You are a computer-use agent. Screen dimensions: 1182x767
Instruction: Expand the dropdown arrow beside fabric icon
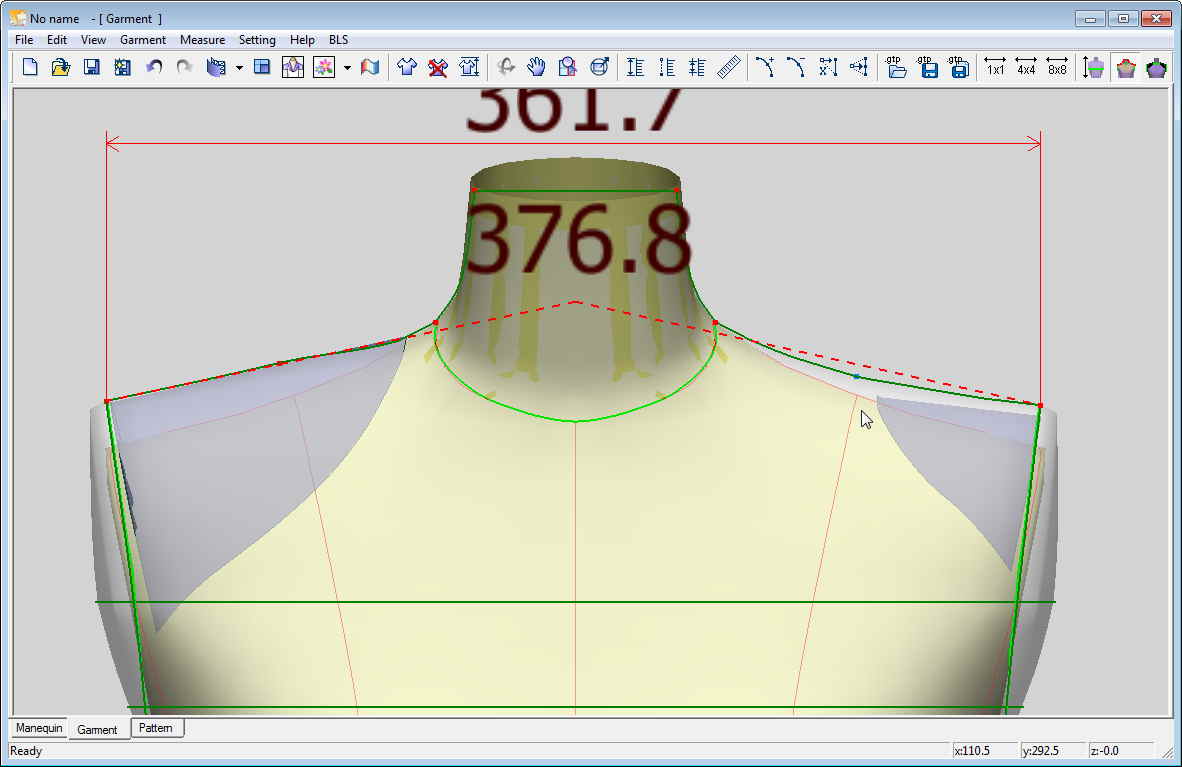(x=239, y=68)
